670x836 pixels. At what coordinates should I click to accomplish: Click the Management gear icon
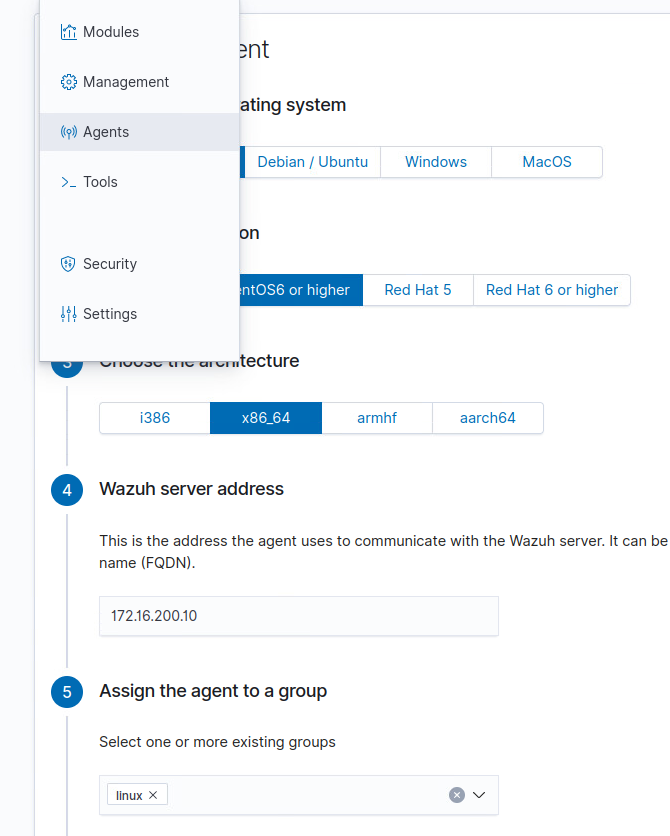[x=68, y=82]
